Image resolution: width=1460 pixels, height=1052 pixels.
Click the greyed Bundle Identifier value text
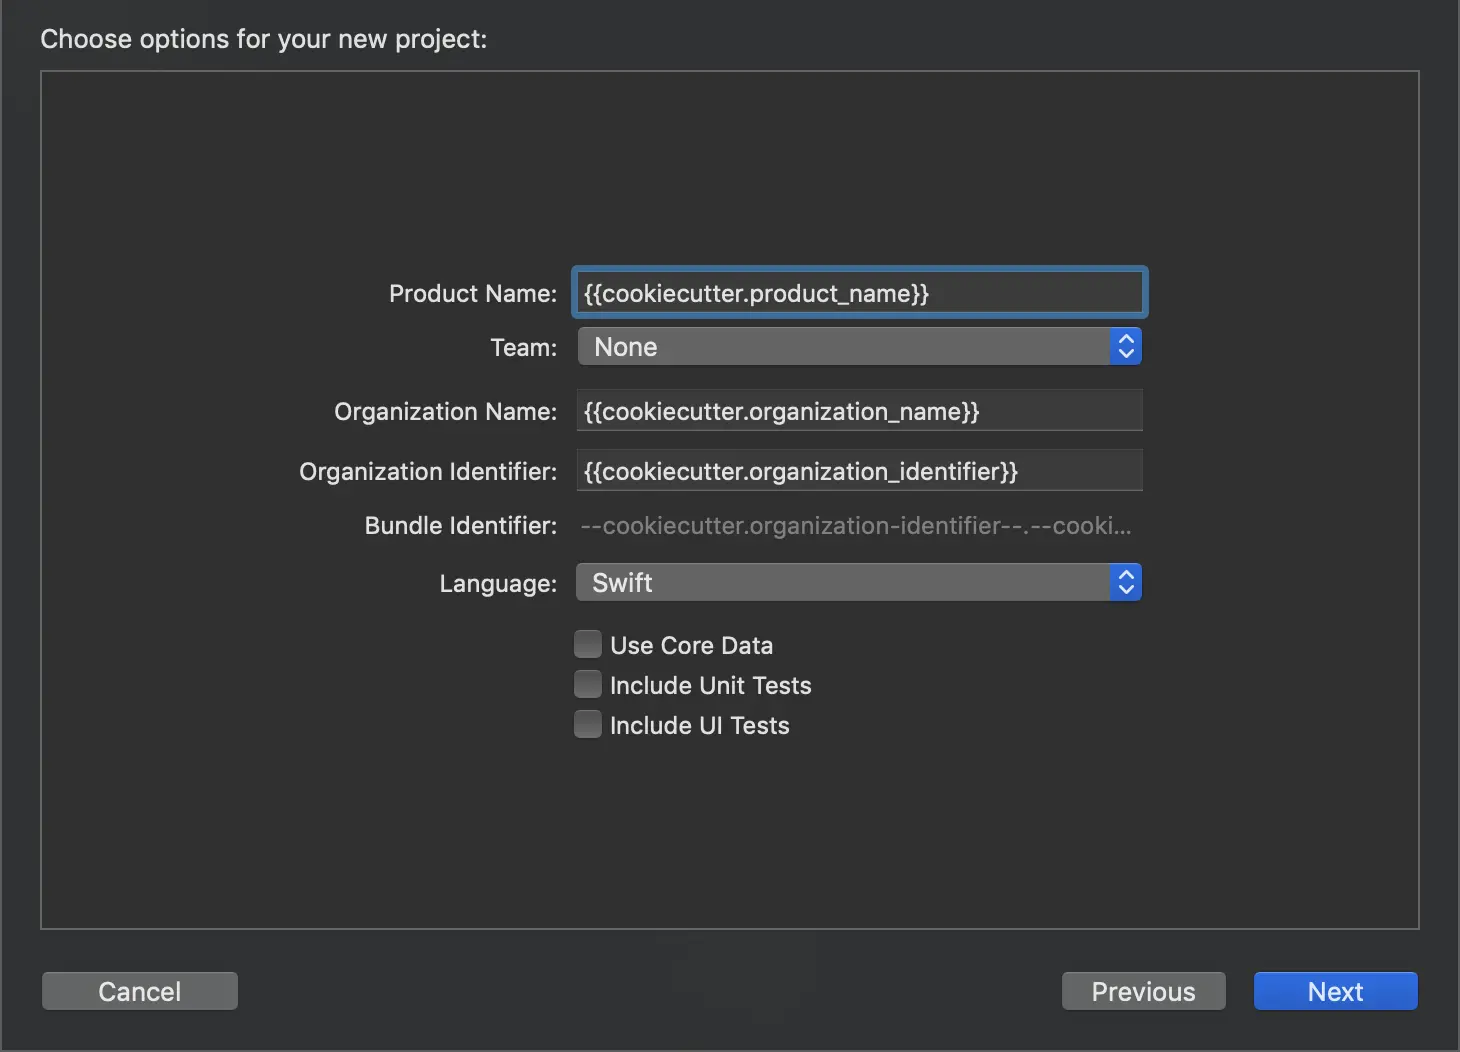tap(855, 526)
